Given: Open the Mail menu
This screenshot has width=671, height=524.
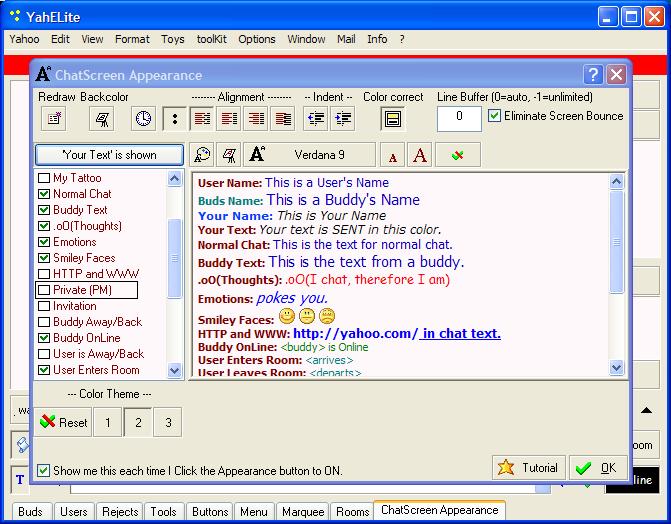Looking at the screenshot, I should (346, 39).
